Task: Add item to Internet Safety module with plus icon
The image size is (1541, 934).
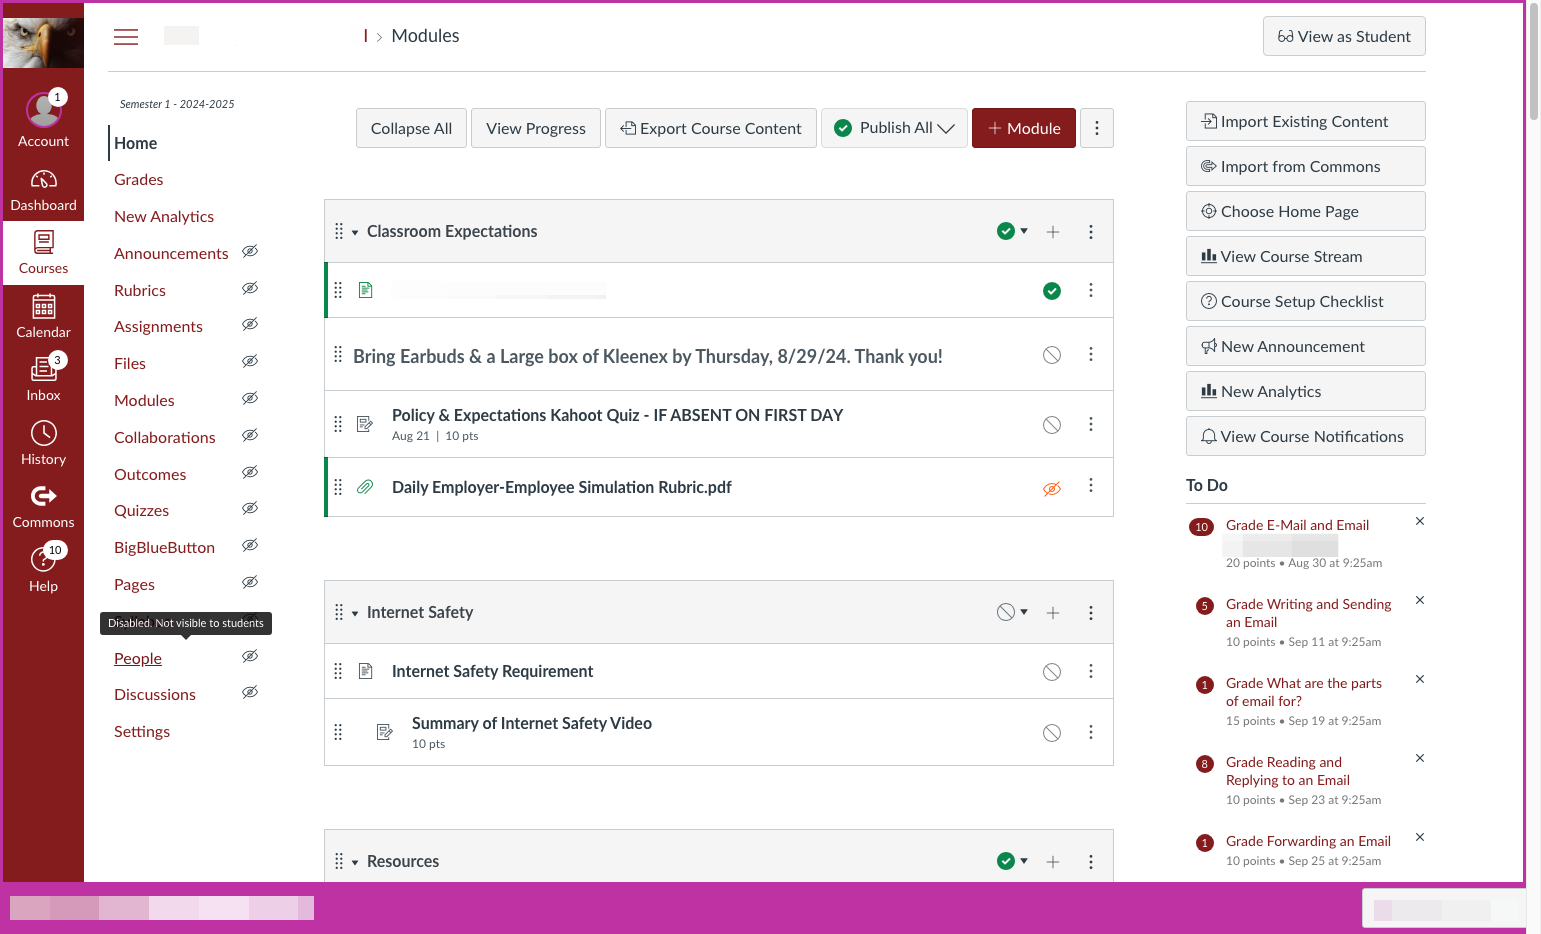Action: coord(1053,613)
